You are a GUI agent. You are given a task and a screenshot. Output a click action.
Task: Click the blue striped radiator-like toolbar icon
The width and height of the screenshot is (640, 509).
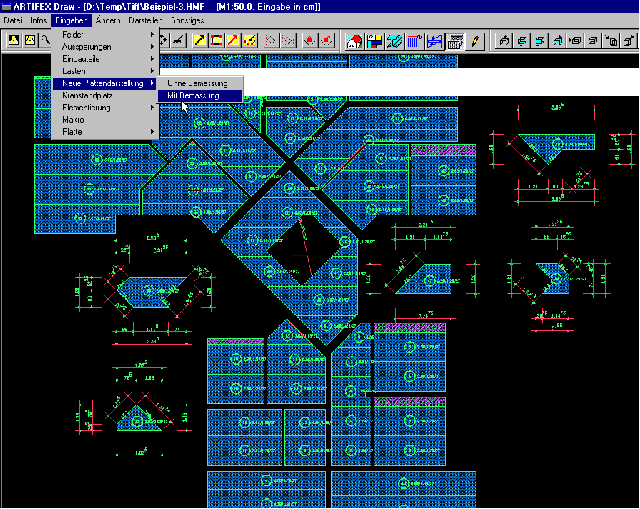[414, 40]
